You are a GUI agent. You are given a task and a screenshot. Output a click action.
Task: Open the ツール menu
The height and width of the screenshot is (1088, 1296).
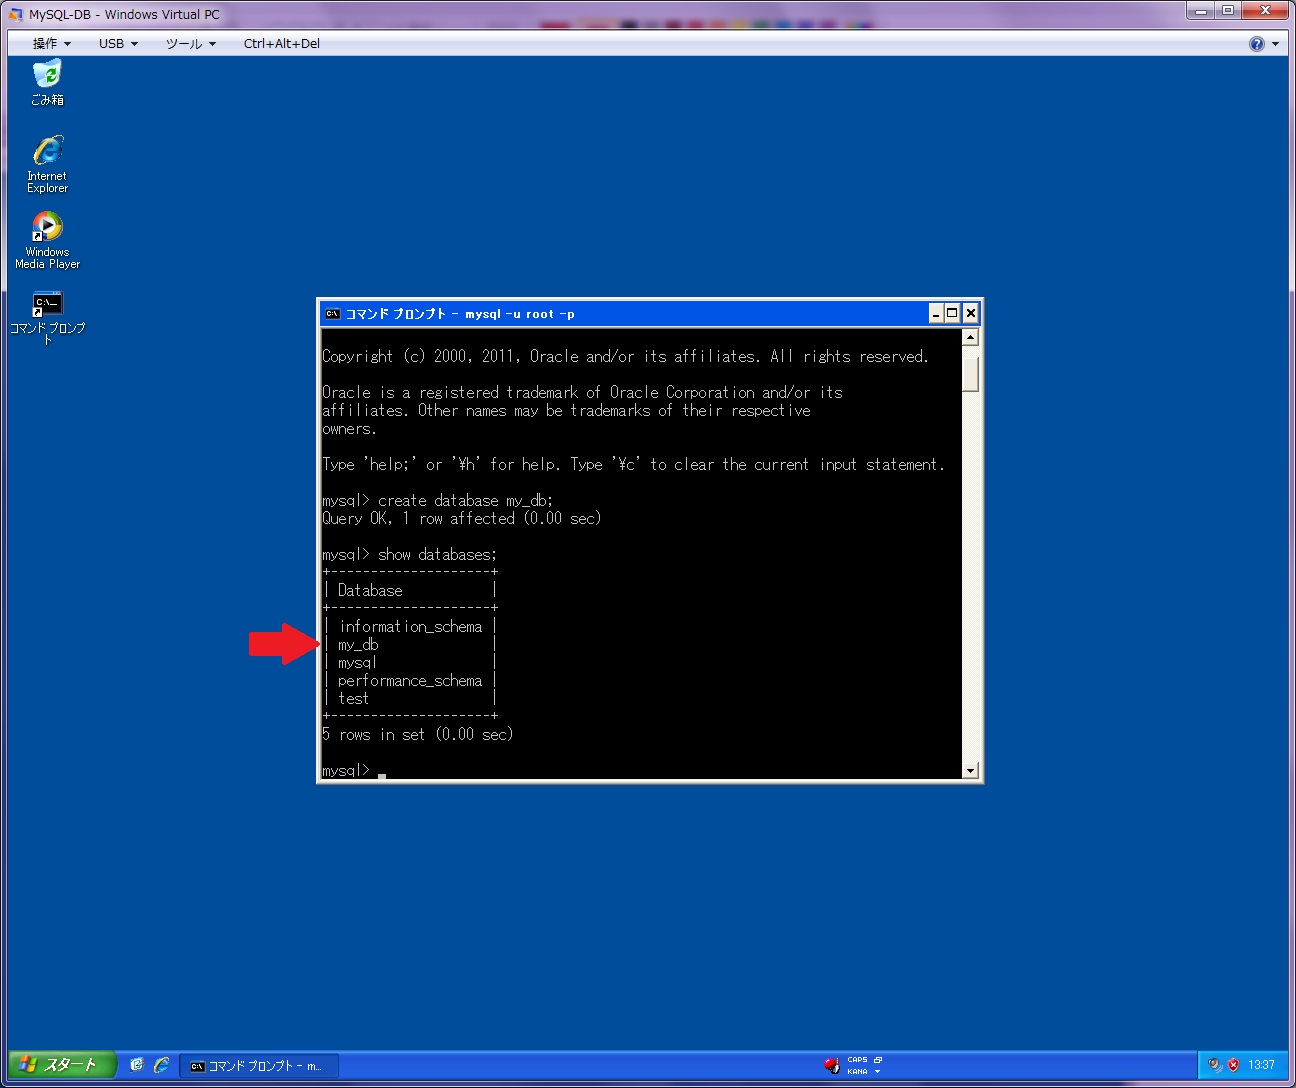(x=191, y=43)
